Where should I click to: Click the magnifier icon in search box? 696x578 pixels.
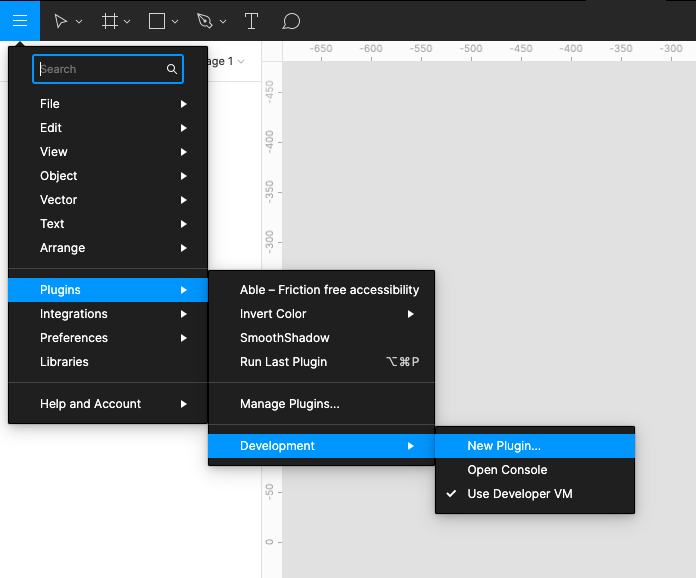(x=172, y=69)
